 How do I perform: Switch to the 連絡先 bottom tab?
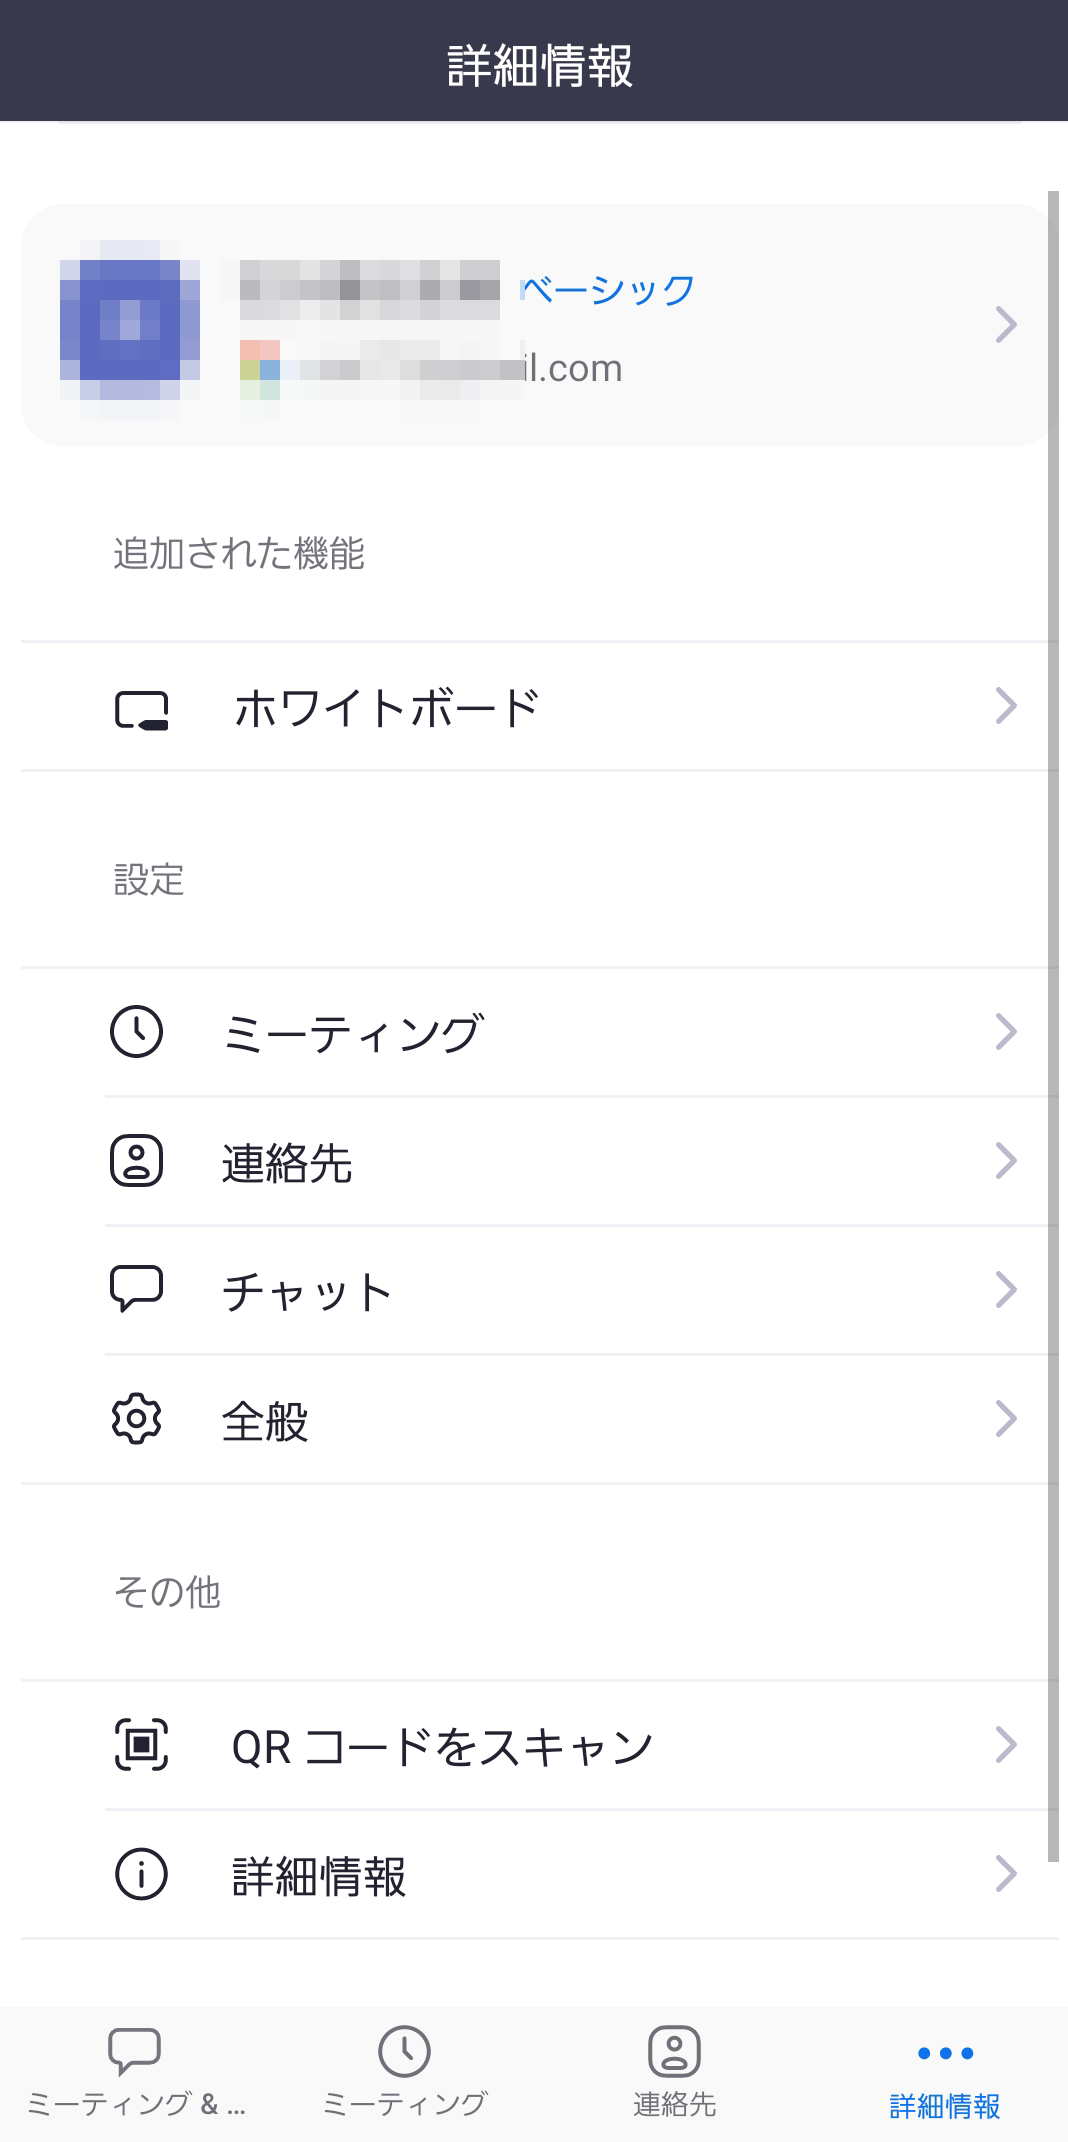pyautogui.click(x=674, y=2072)
